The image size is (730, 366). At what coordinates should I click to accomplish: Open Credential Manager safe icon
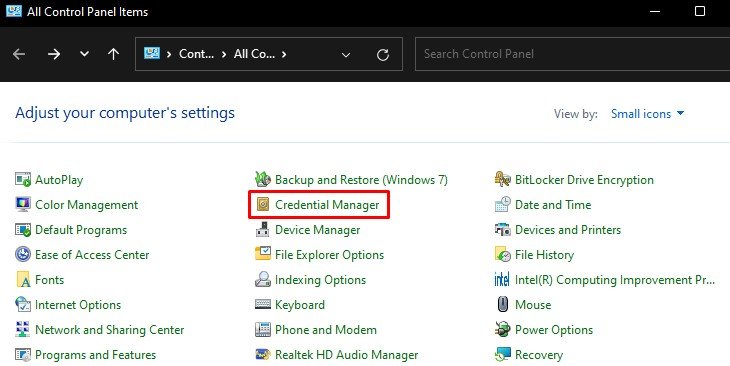coord(263,204)
